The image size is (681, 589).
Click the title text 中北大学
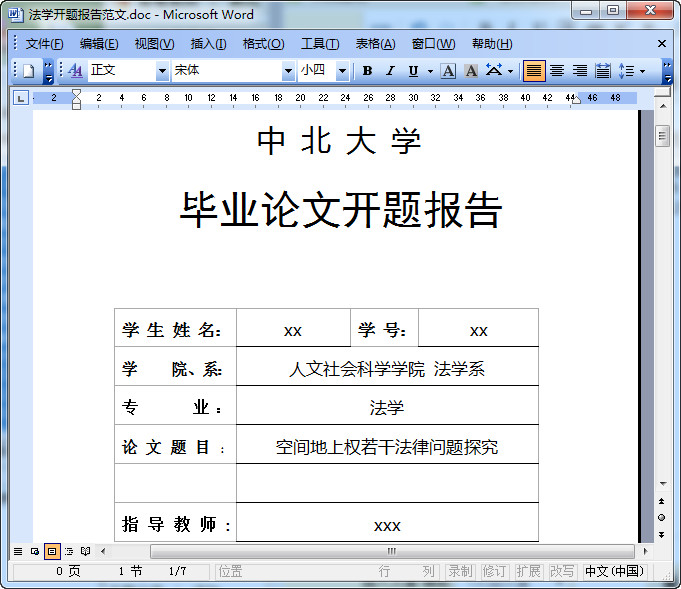(339, 141)
